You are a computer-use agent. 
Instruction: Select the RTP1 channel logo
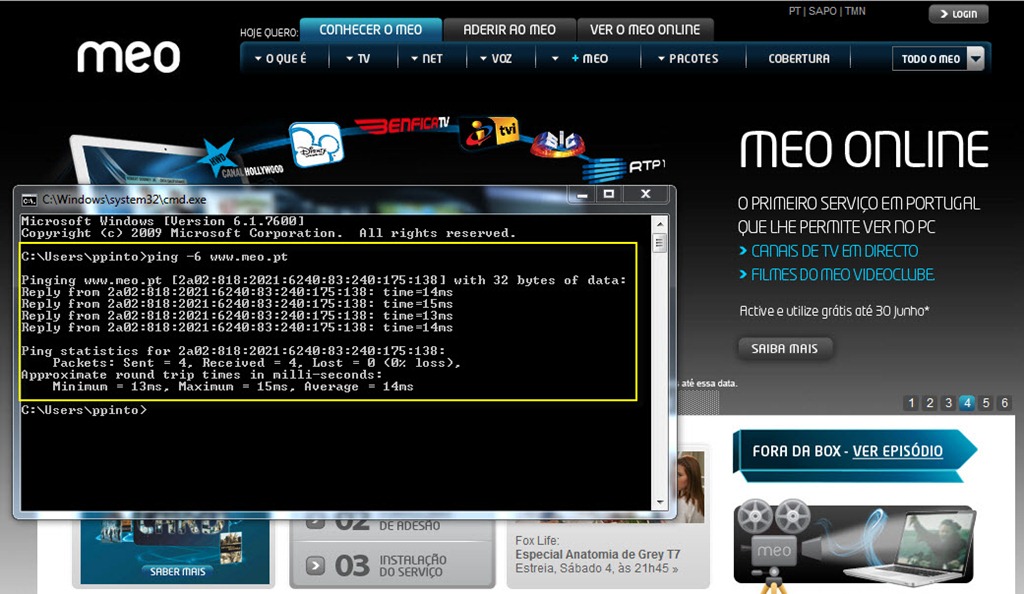[622, 168]
